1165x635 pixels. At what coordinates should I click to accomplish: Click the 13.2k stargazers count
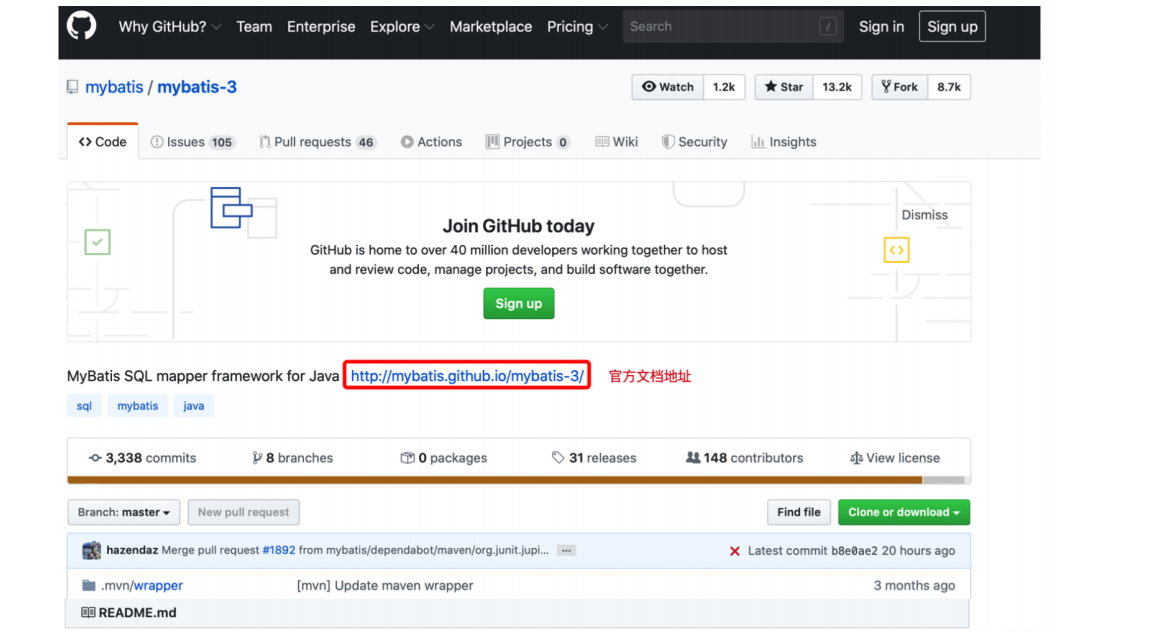pos(837,87)
